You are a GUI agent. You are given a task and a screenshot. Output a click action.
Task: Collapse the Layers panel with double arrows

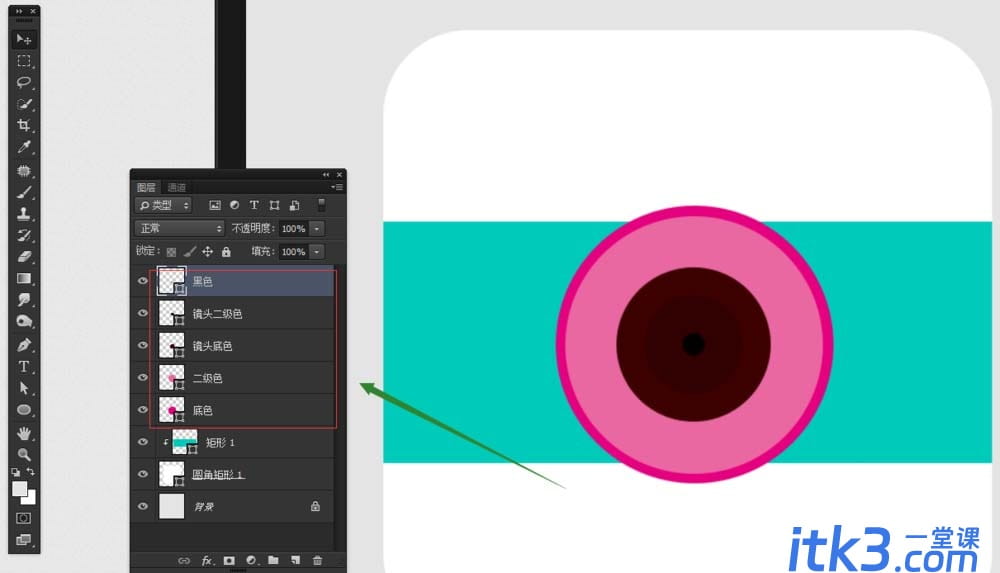326,174
